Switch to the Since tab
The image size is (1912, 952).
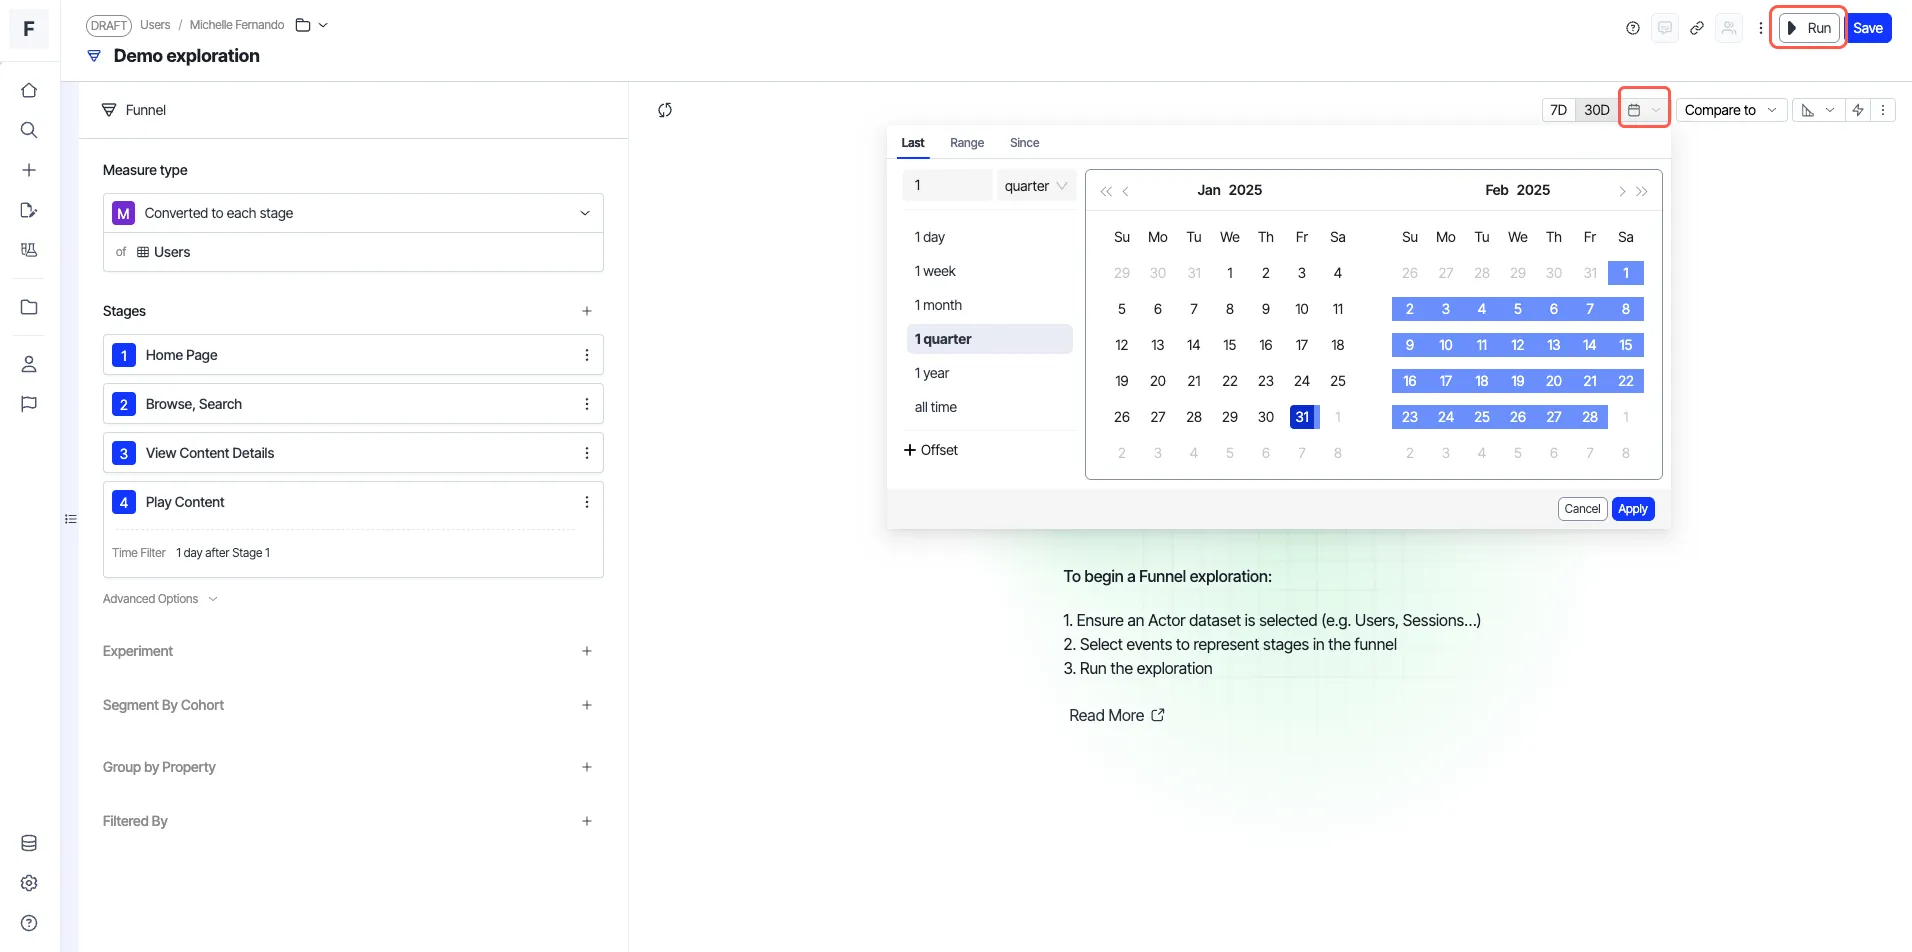[1024, 143]
